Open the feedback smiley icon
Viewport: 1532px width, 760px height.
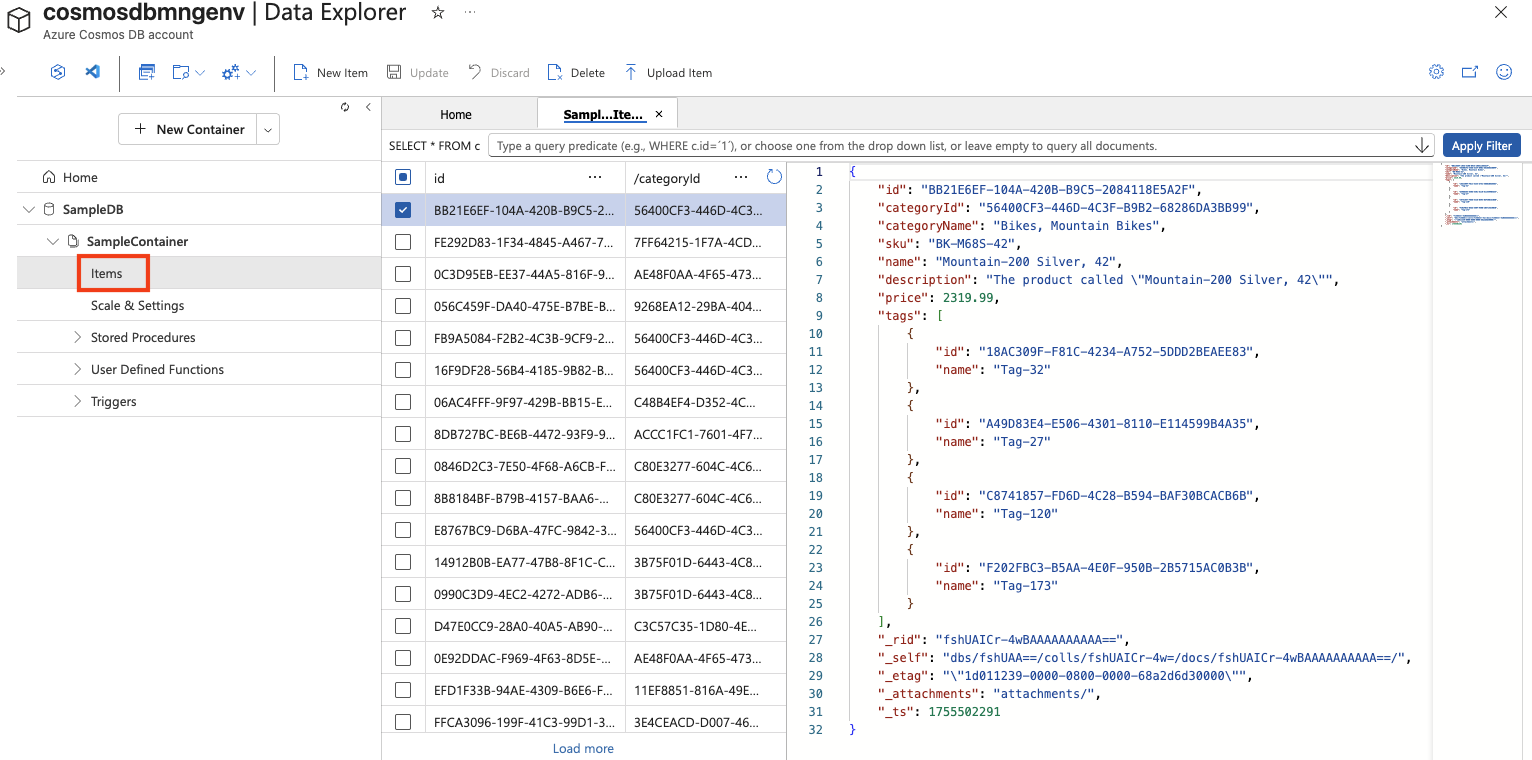tap(1503, 72)
